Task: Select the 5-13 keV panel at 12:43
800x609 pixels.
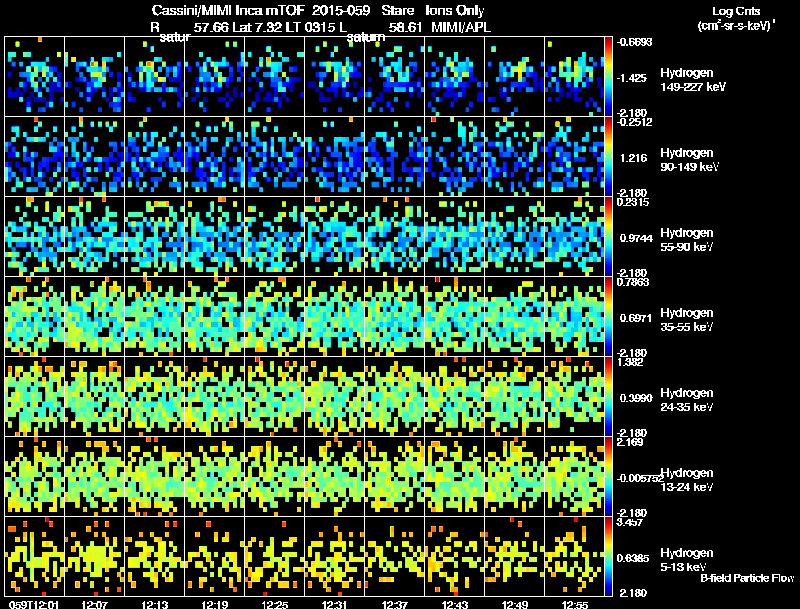Action: [x=455, y=556]
